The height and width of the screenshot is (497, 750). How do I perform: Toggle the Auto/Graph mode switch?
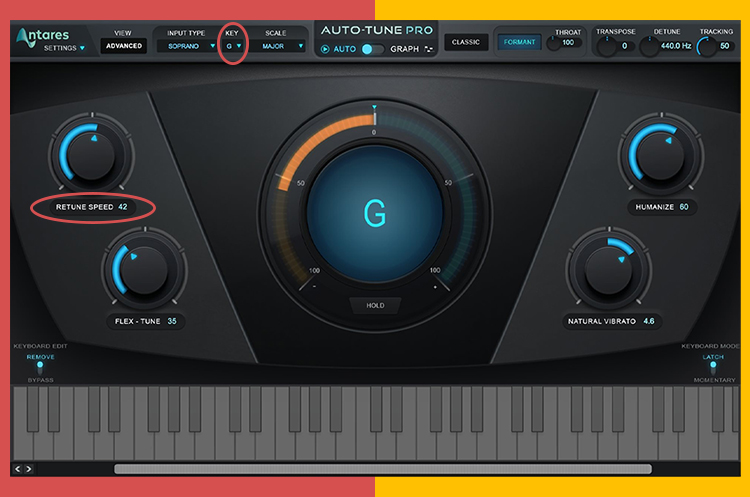tap(373, 49)
